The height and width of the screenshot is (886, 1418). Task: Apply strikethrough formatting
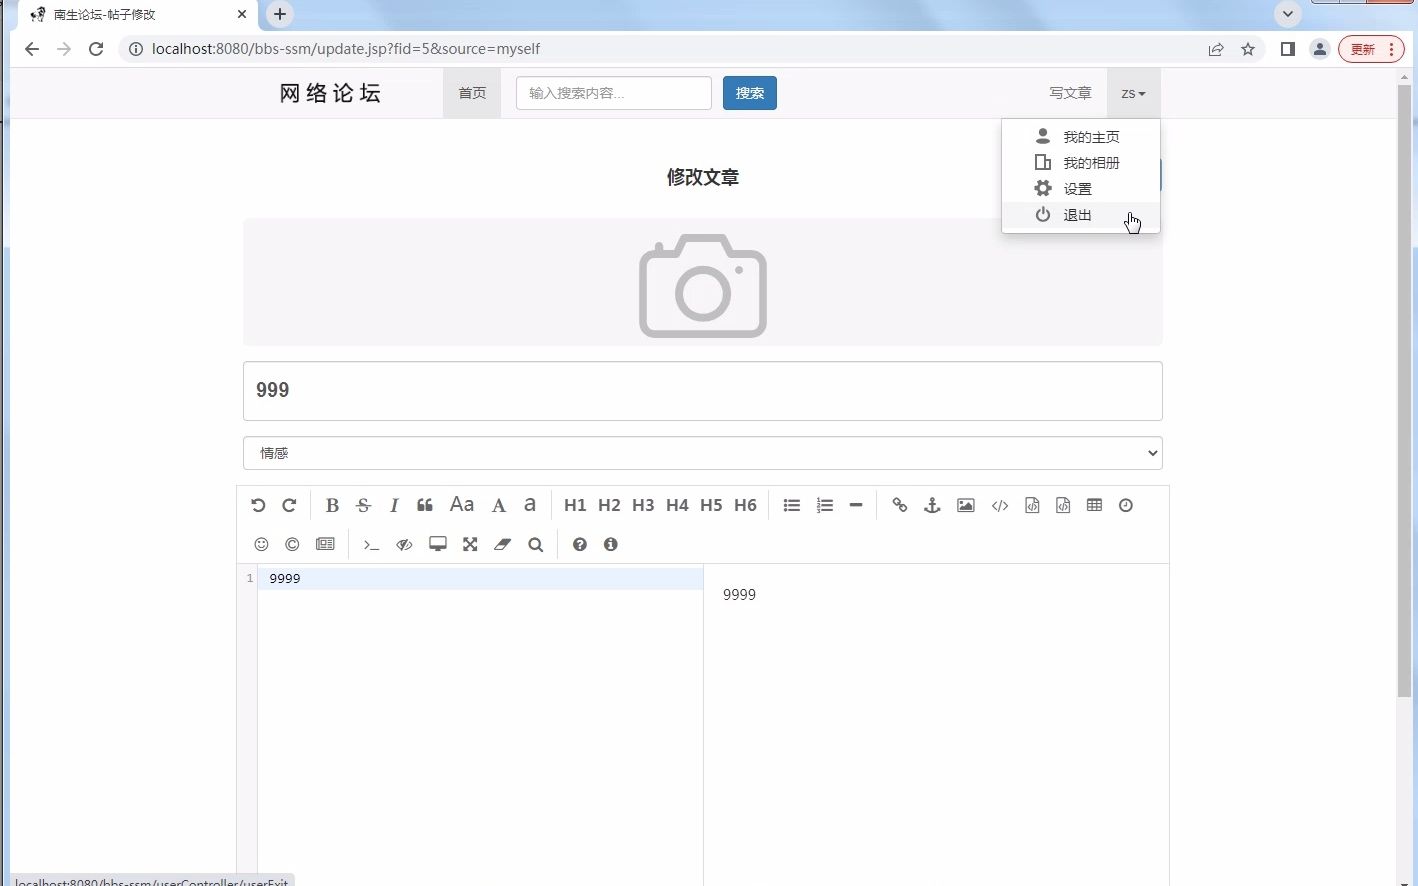point(363,506)
